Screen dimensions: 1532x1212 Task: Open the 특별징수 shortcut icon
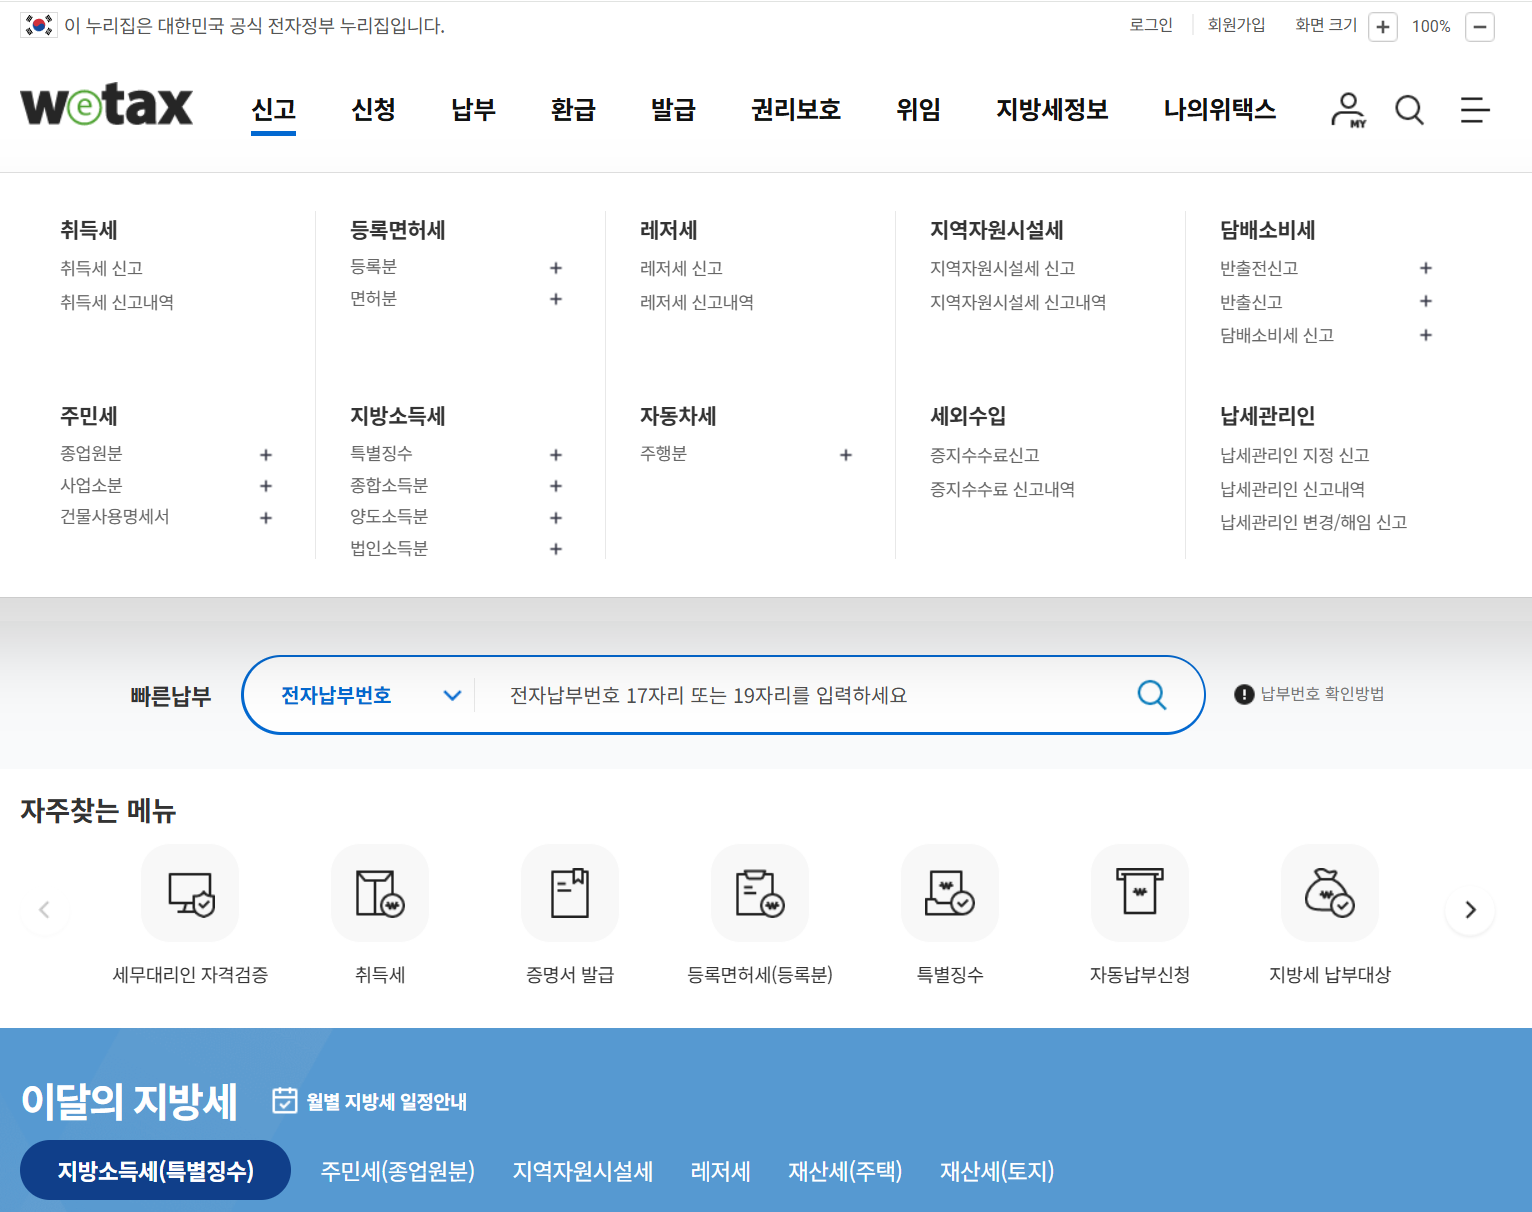coord(949,893)
